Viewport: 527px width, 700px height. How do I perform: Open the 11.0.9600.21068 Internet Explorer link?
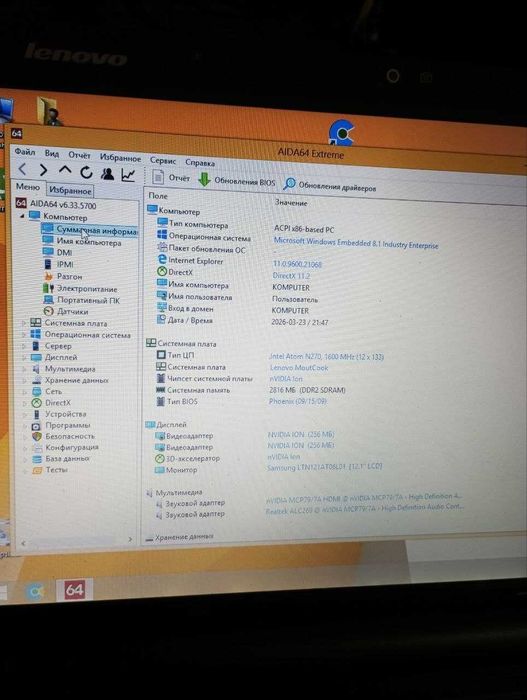coord(297,264)
